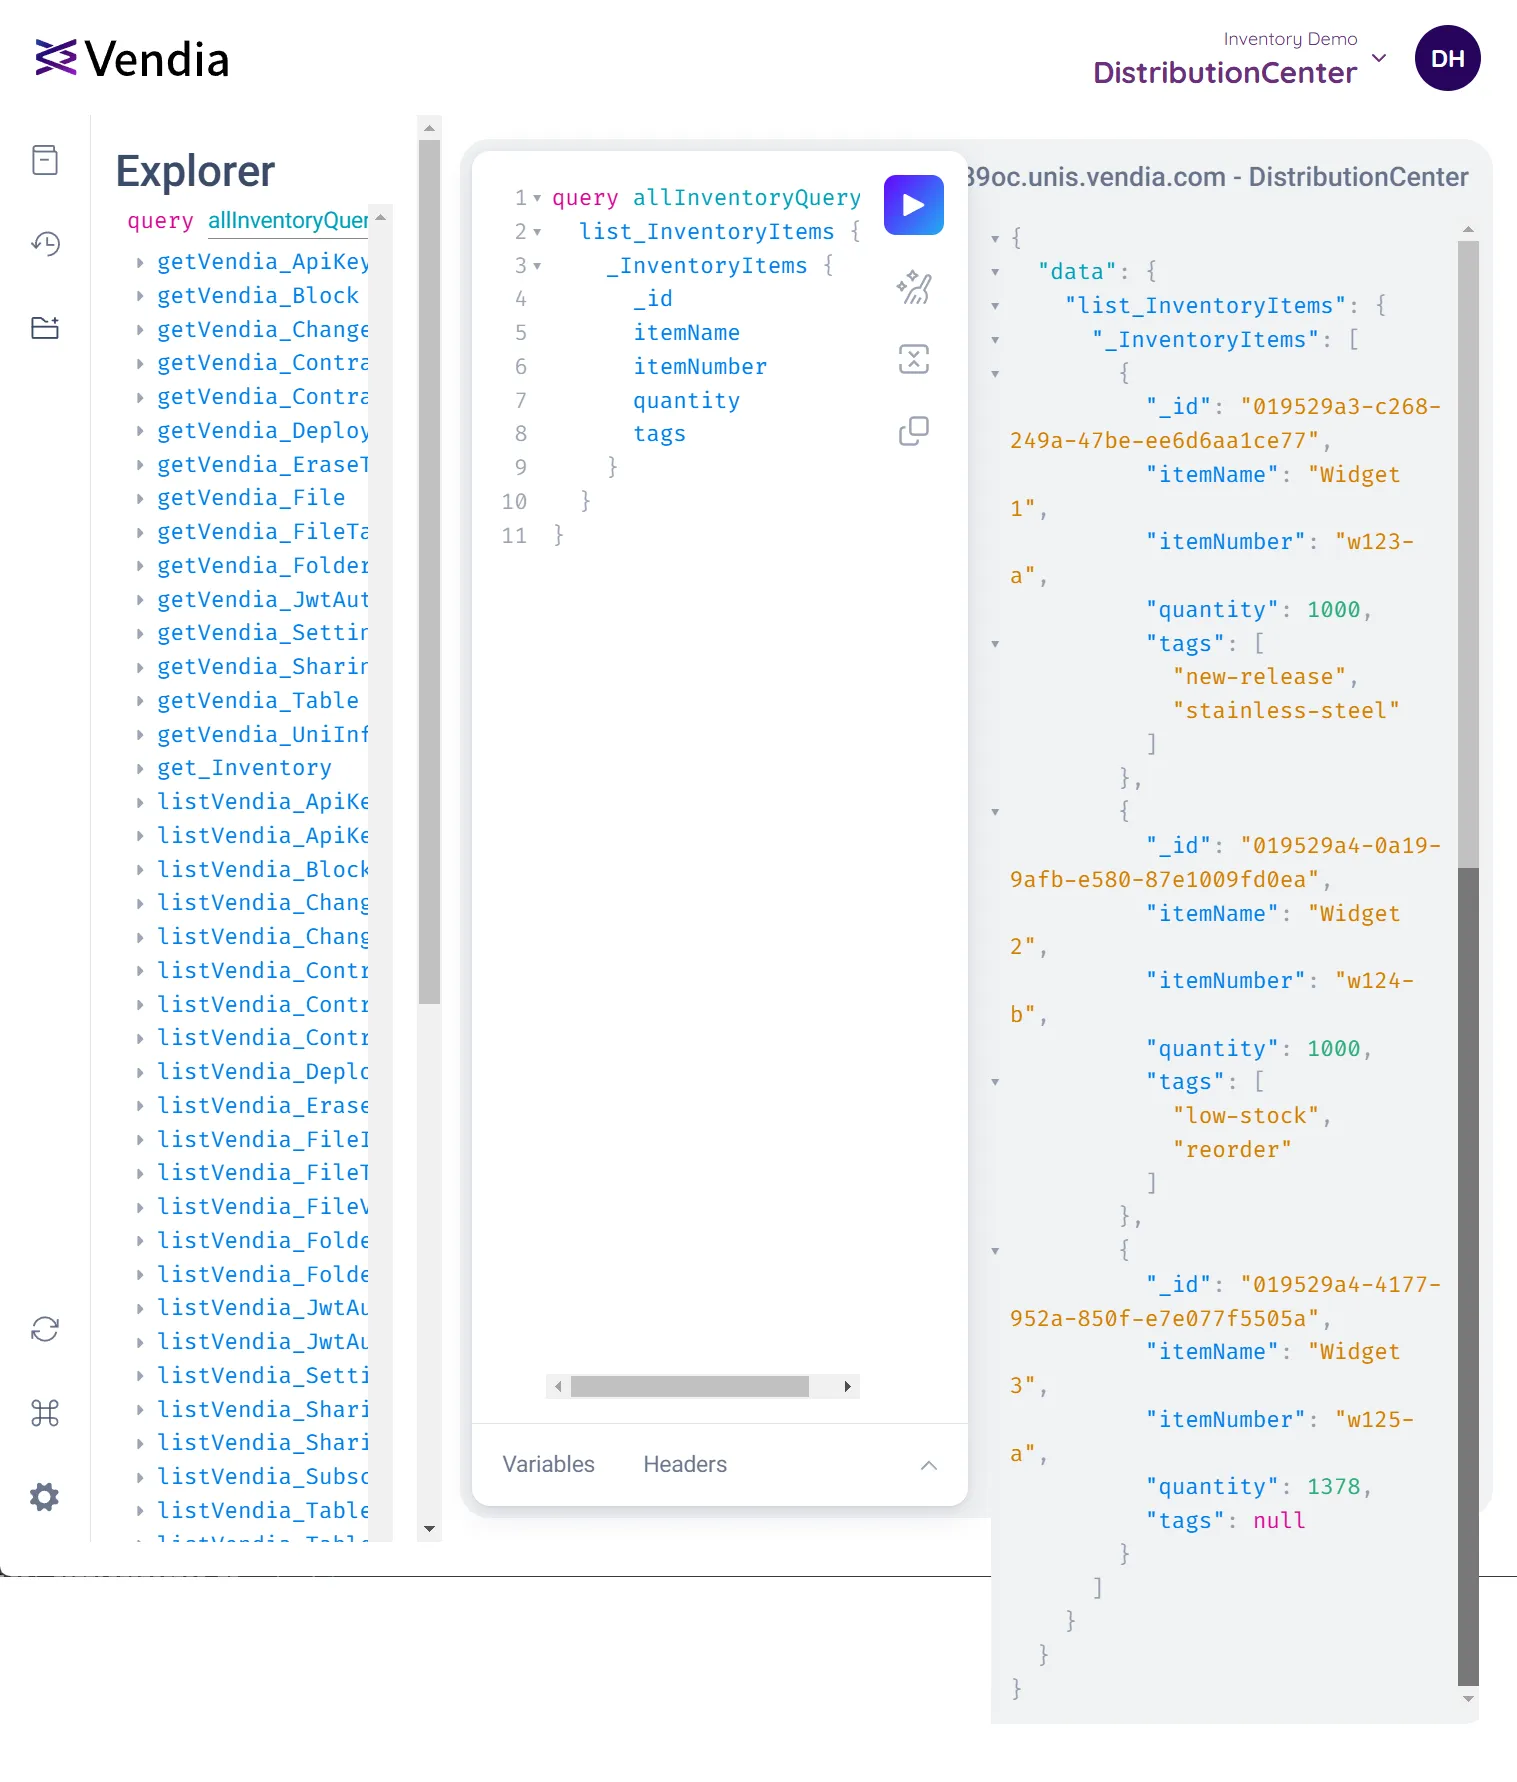Toggle the GraphiQL Explorer plugin icon

click(45, 328)
